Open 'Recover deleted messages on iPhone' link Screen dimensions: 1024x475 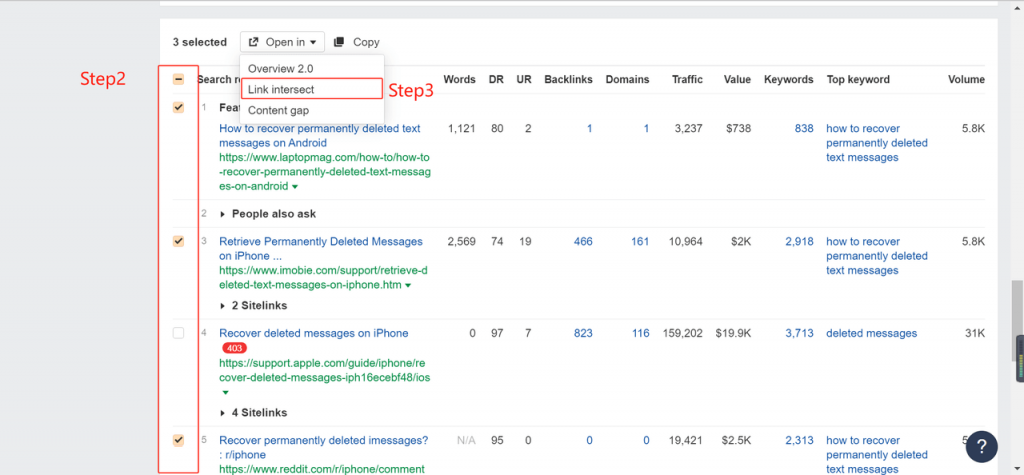(313, 333)
